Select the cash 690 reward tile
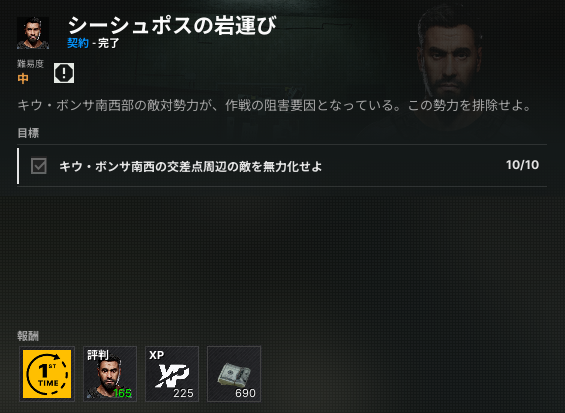The image size is (565, 413). [x=234, y=374]
